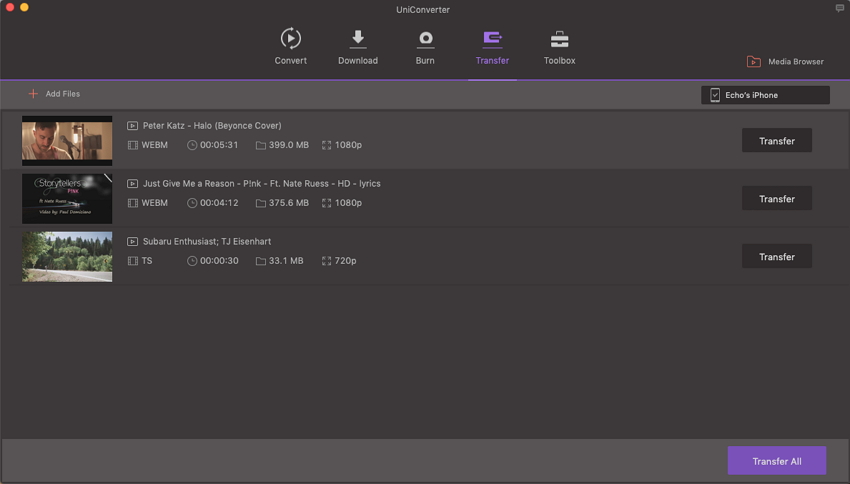Open the Convert tab icon
This screenshot has width=850, height=484.
click(x=290, y=40)
